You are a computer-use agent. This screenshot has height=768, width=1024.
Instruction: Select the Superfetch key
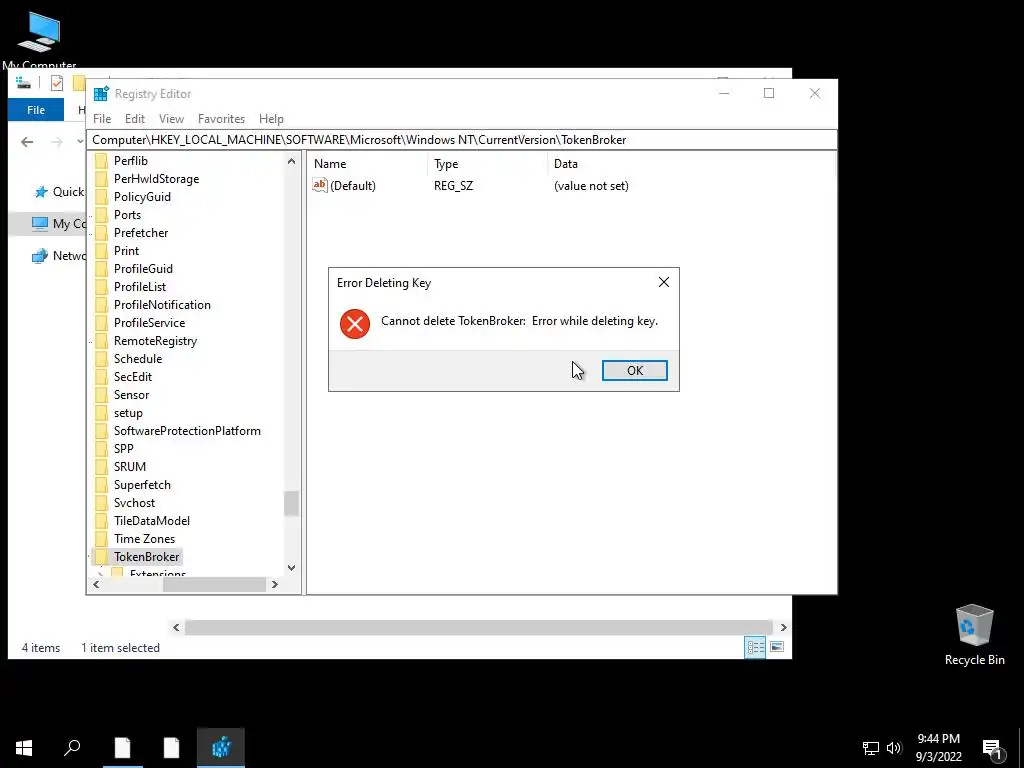click(x=142, y=485)
